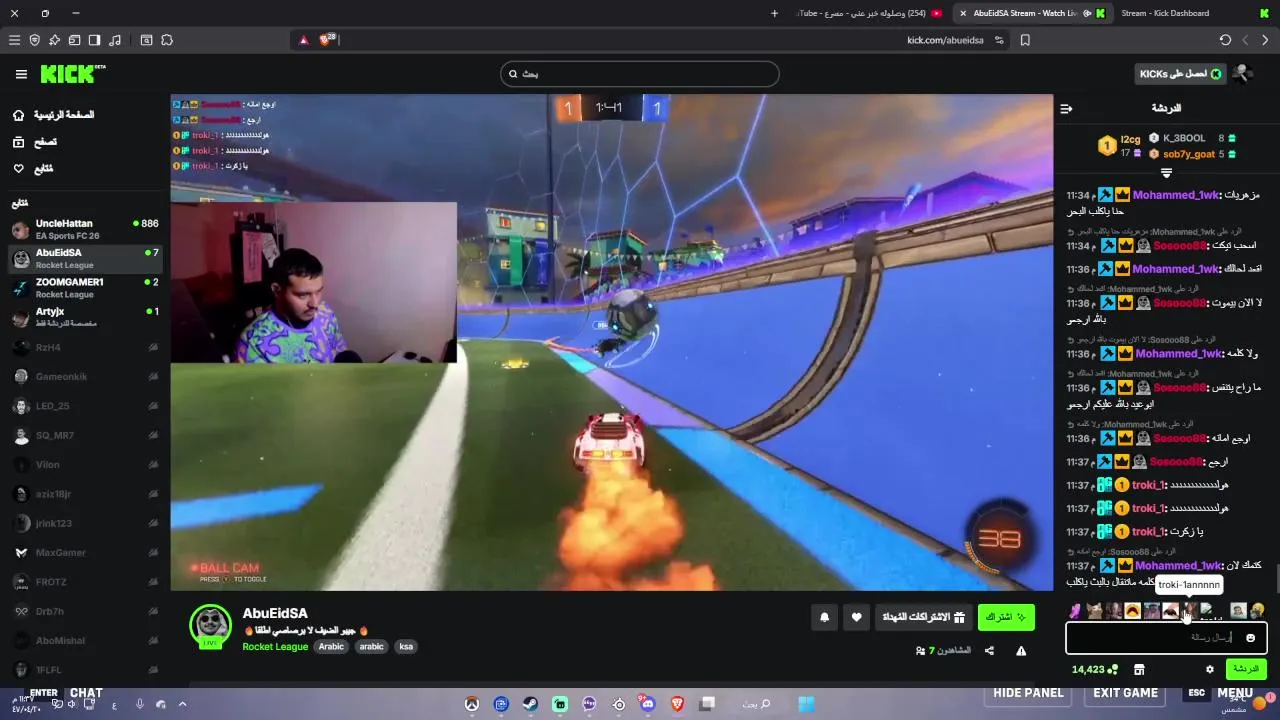Open the browser main menu icon
1280x720 pixels.
coord(14,40)
